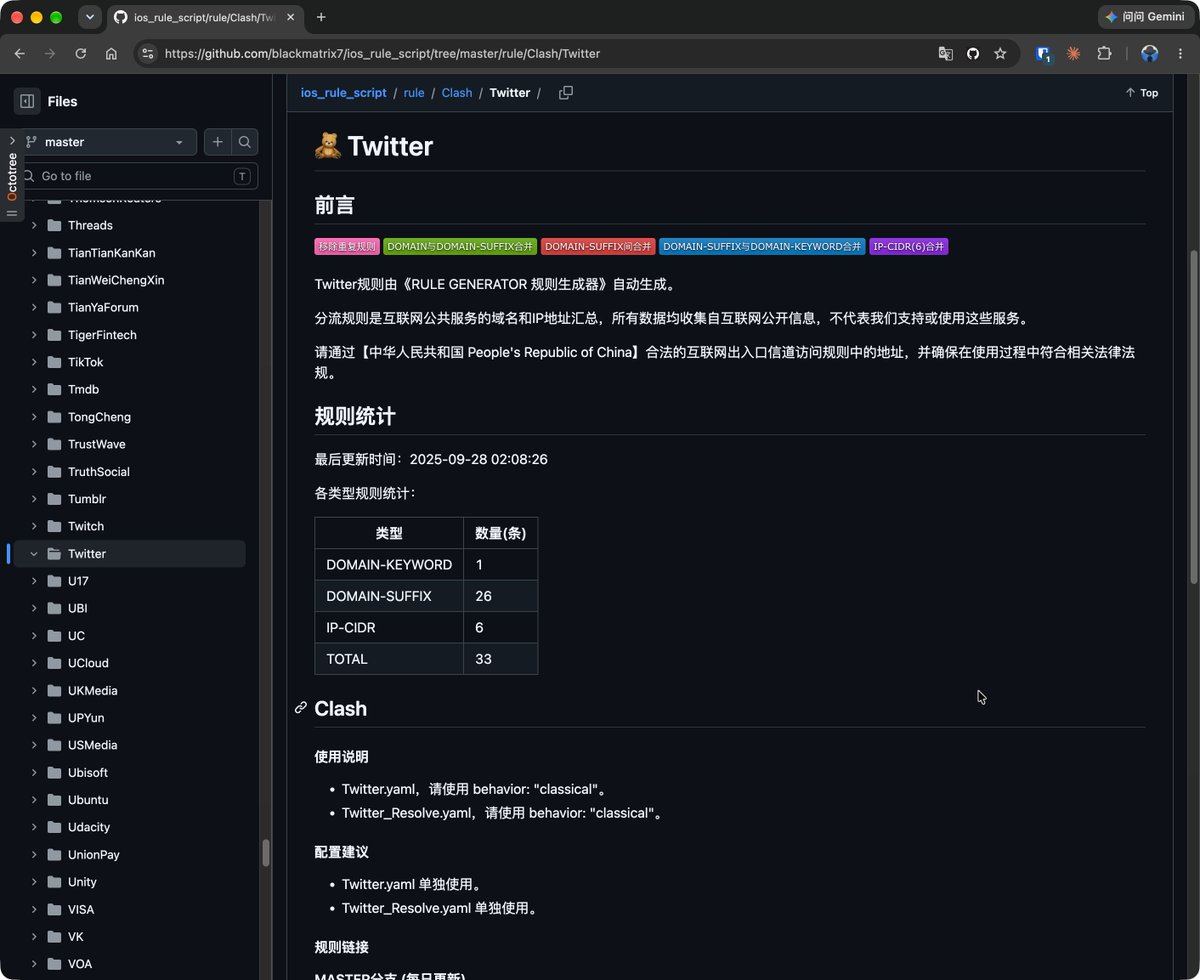Select the UKMedia folder row
The height and width of the screenshot is (980, 1200).
pyautogui.click(x=130, y=691)
